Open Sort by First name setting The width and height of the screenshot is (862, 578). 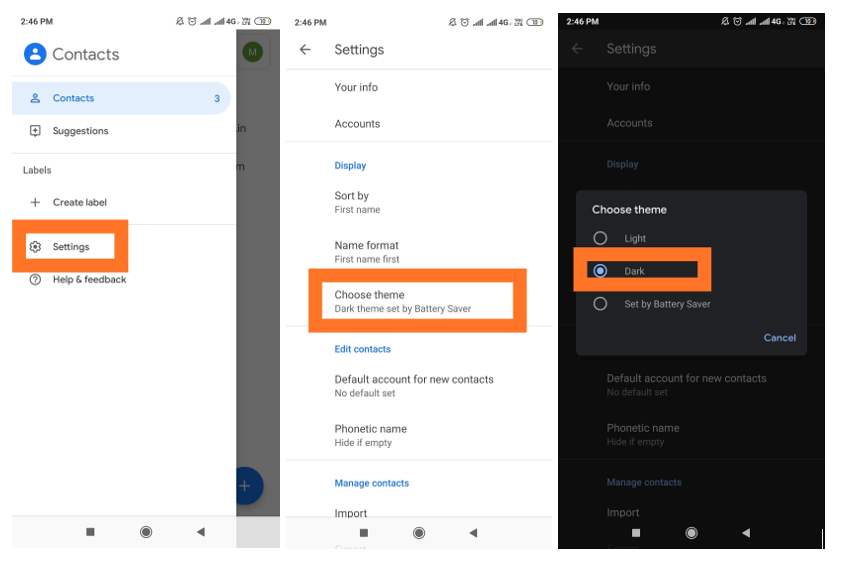pyautogui.click(x=418, y=202)
